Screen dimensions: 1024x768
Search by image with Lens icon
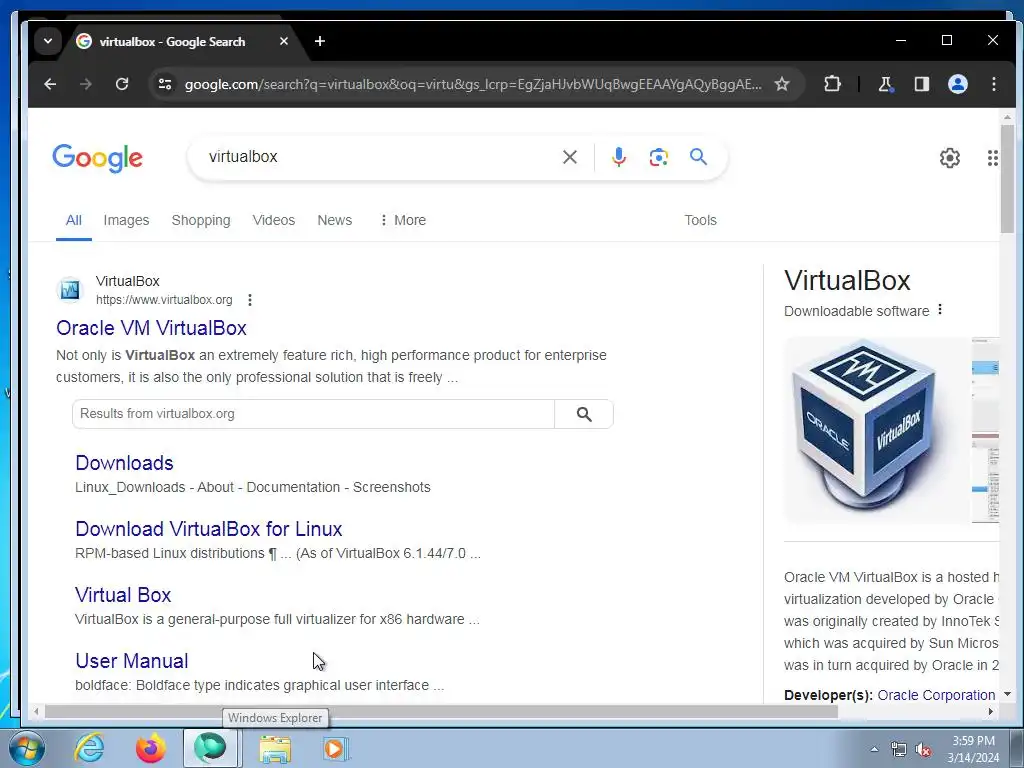(x=658, y=157)
